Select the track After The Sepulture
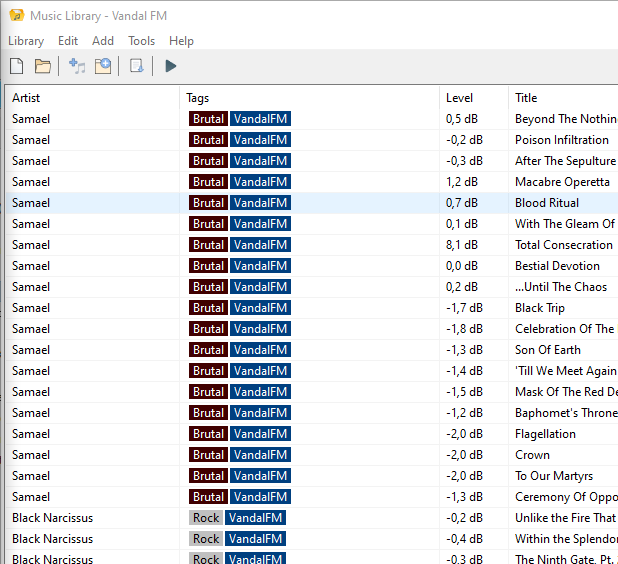Screen dimensions: 618x564 pyautogui.click(x=566, y=161)
